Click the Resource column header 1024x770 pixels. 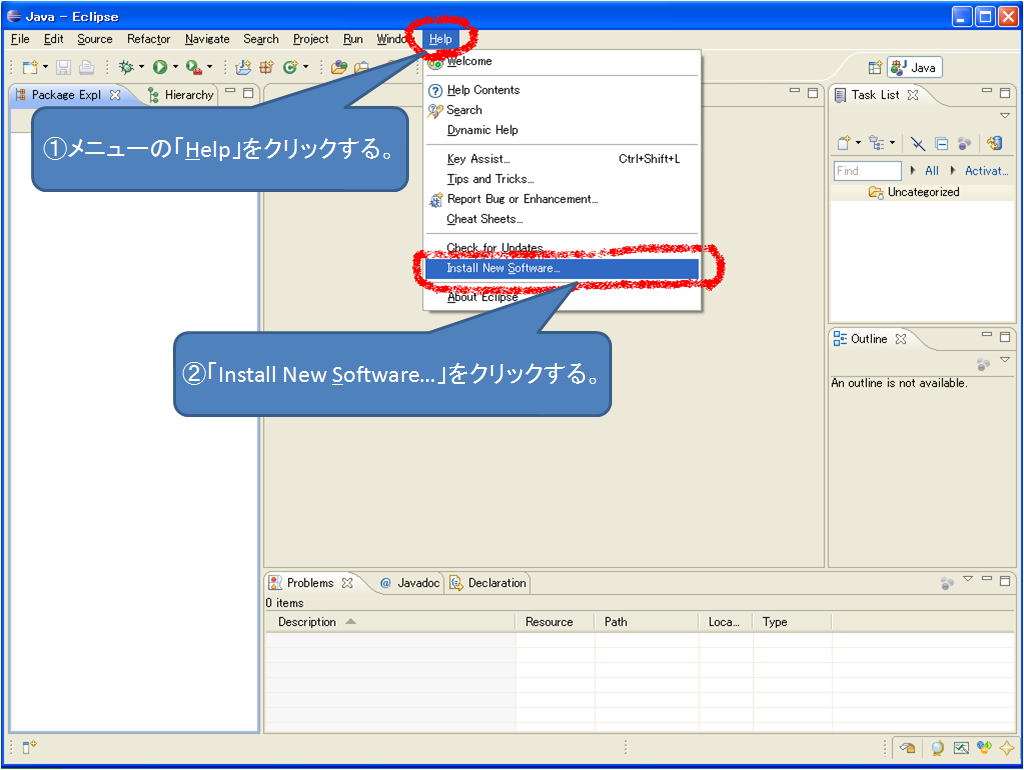pos(555,622)
